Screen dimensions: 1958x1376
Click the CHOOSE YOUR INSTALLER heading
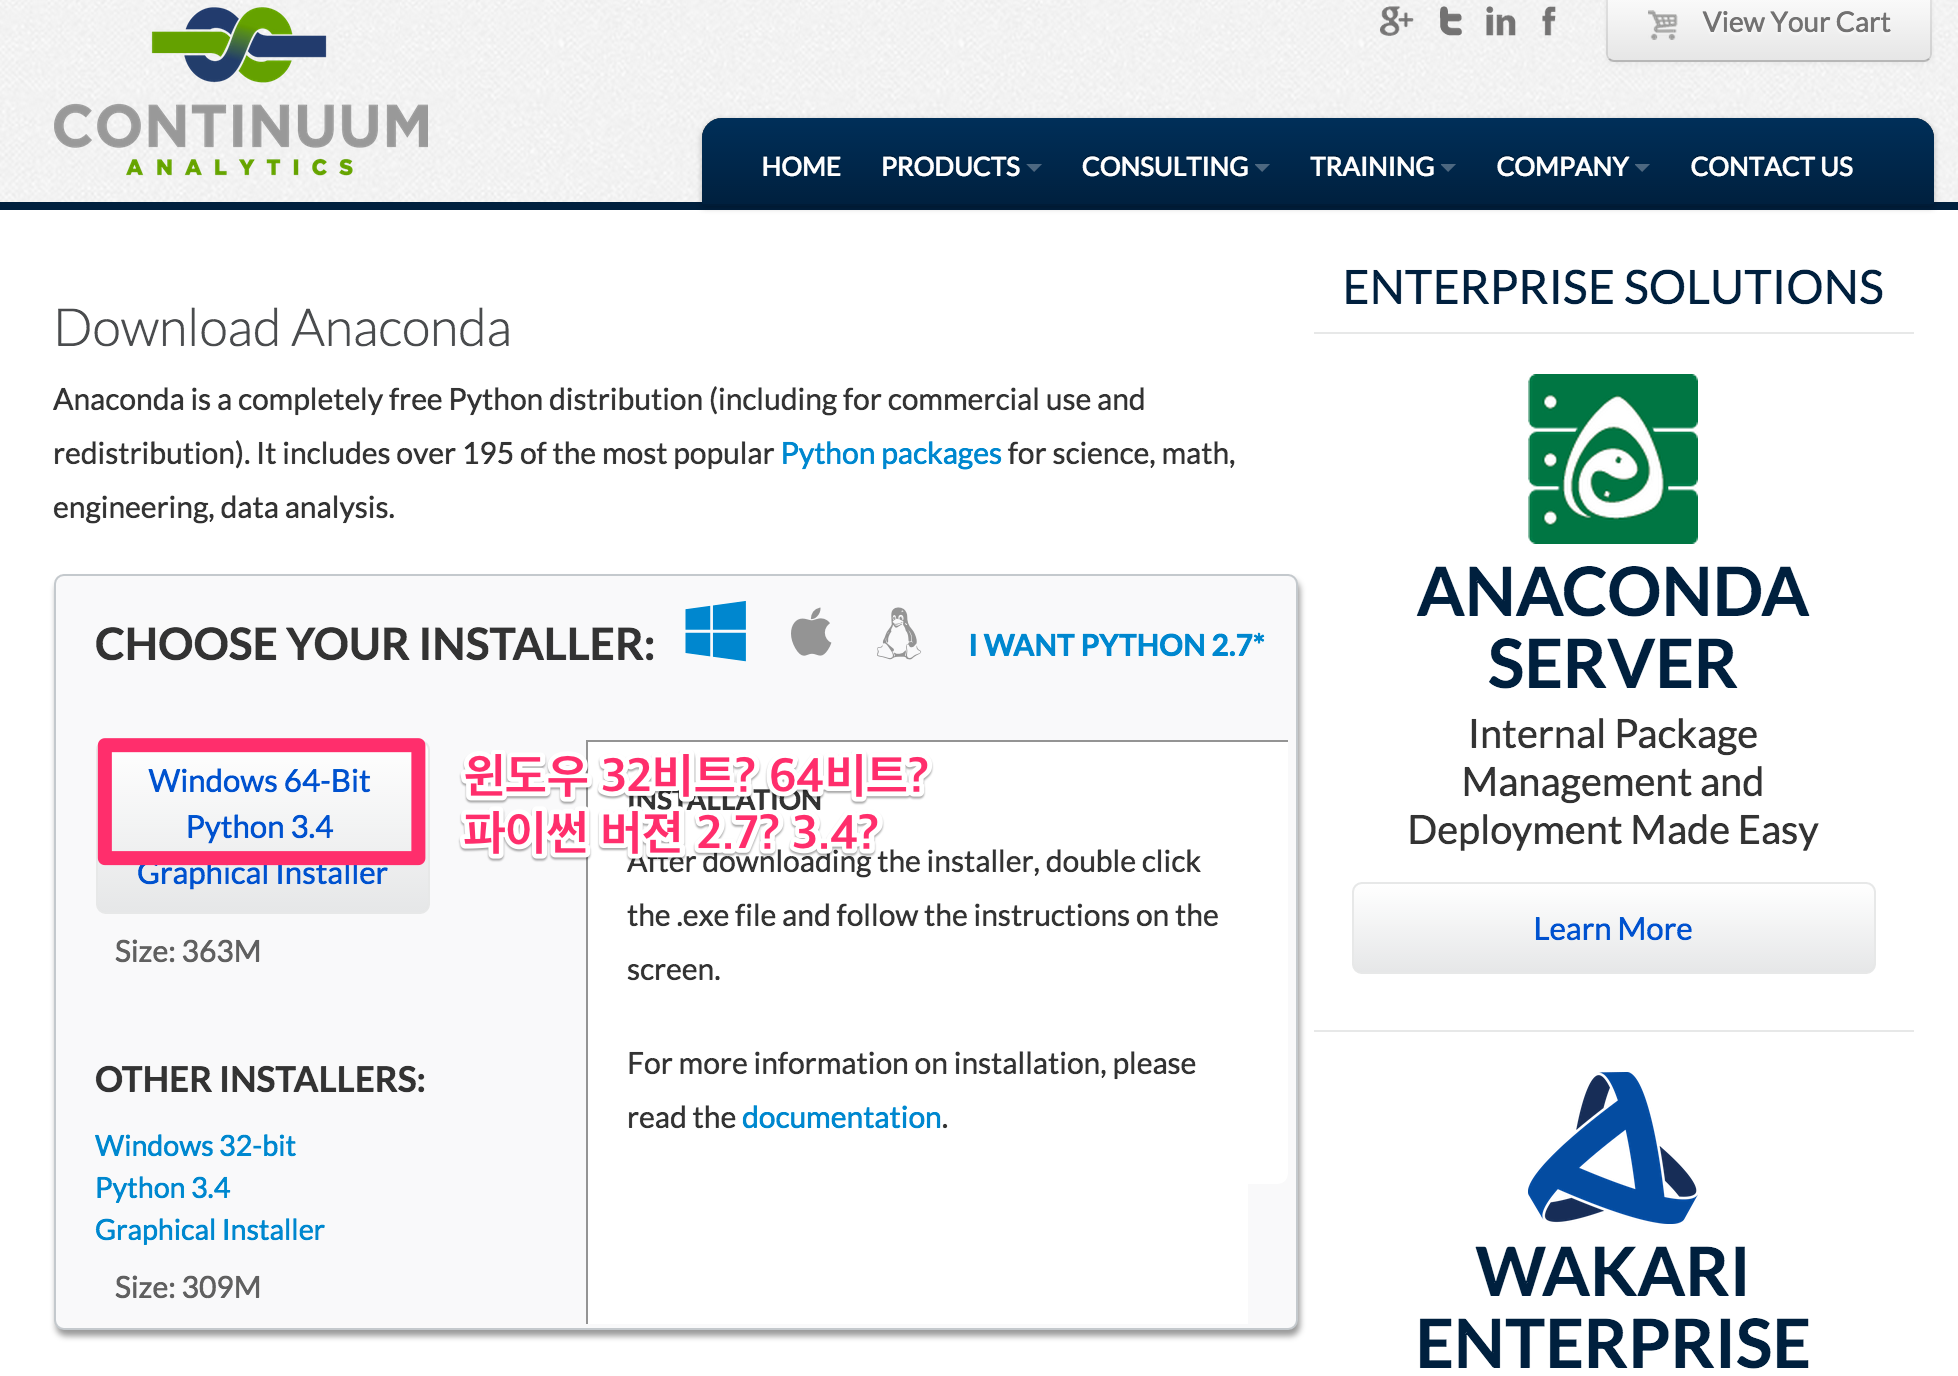(x=375, y=644)
